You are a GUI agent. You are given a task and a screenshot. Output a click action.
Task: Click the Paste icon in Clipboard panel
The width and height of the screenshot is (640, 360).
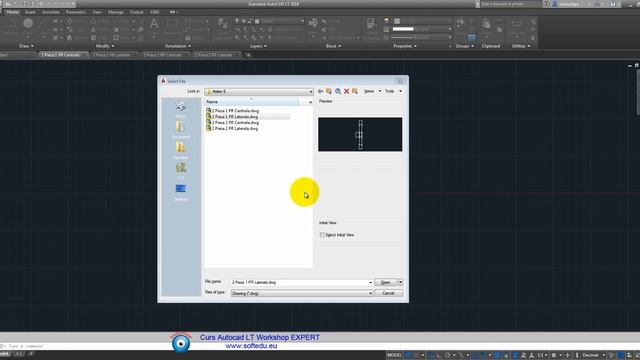click(486, 24)
